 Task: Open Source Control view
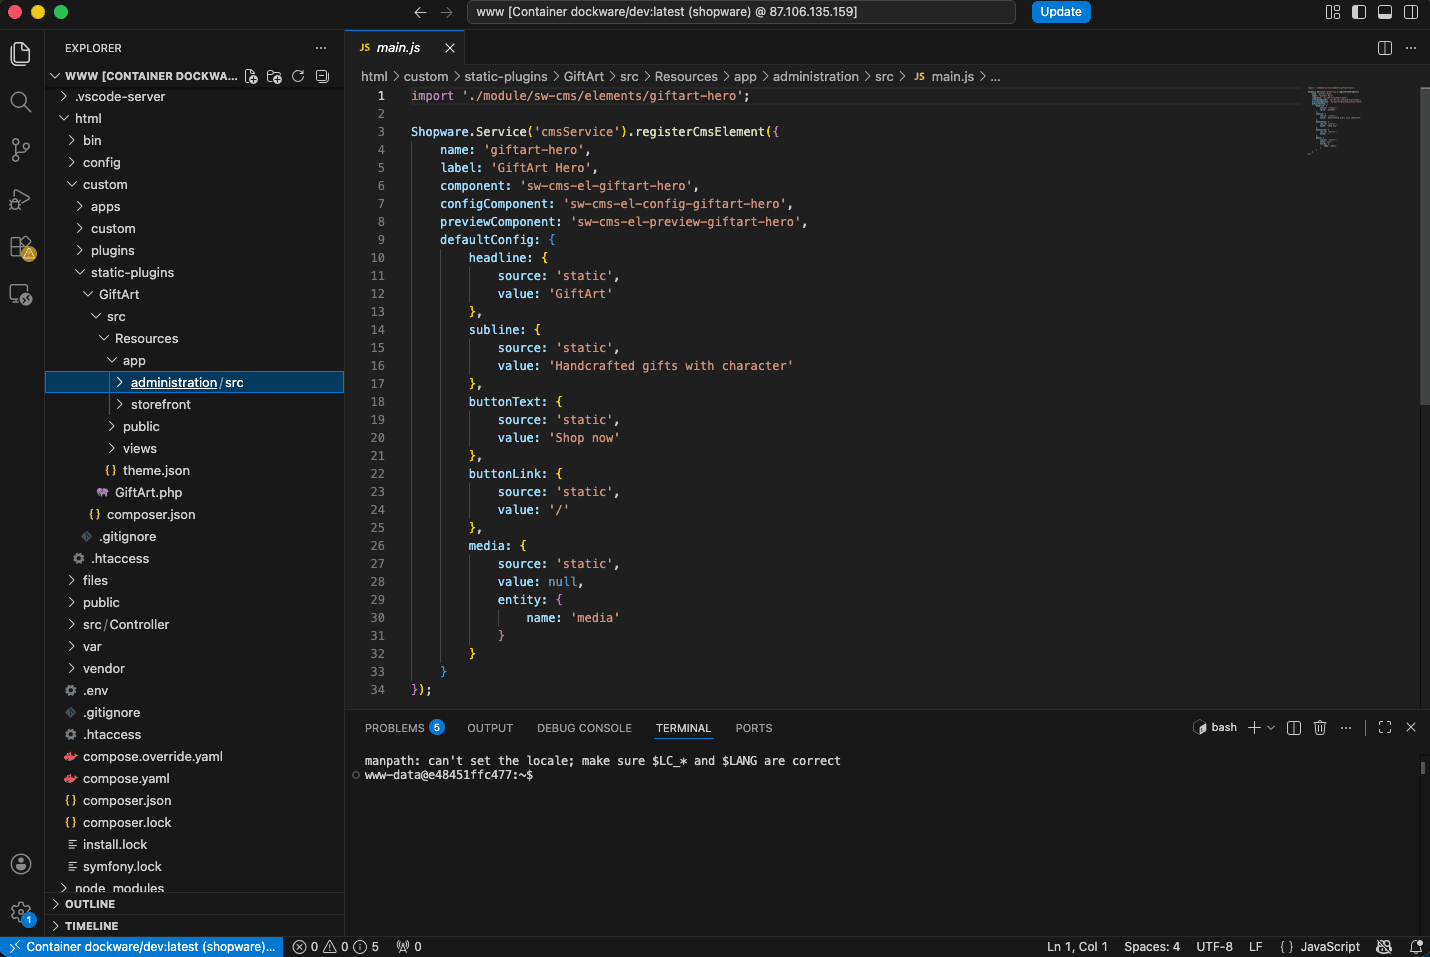coord(20,150)
